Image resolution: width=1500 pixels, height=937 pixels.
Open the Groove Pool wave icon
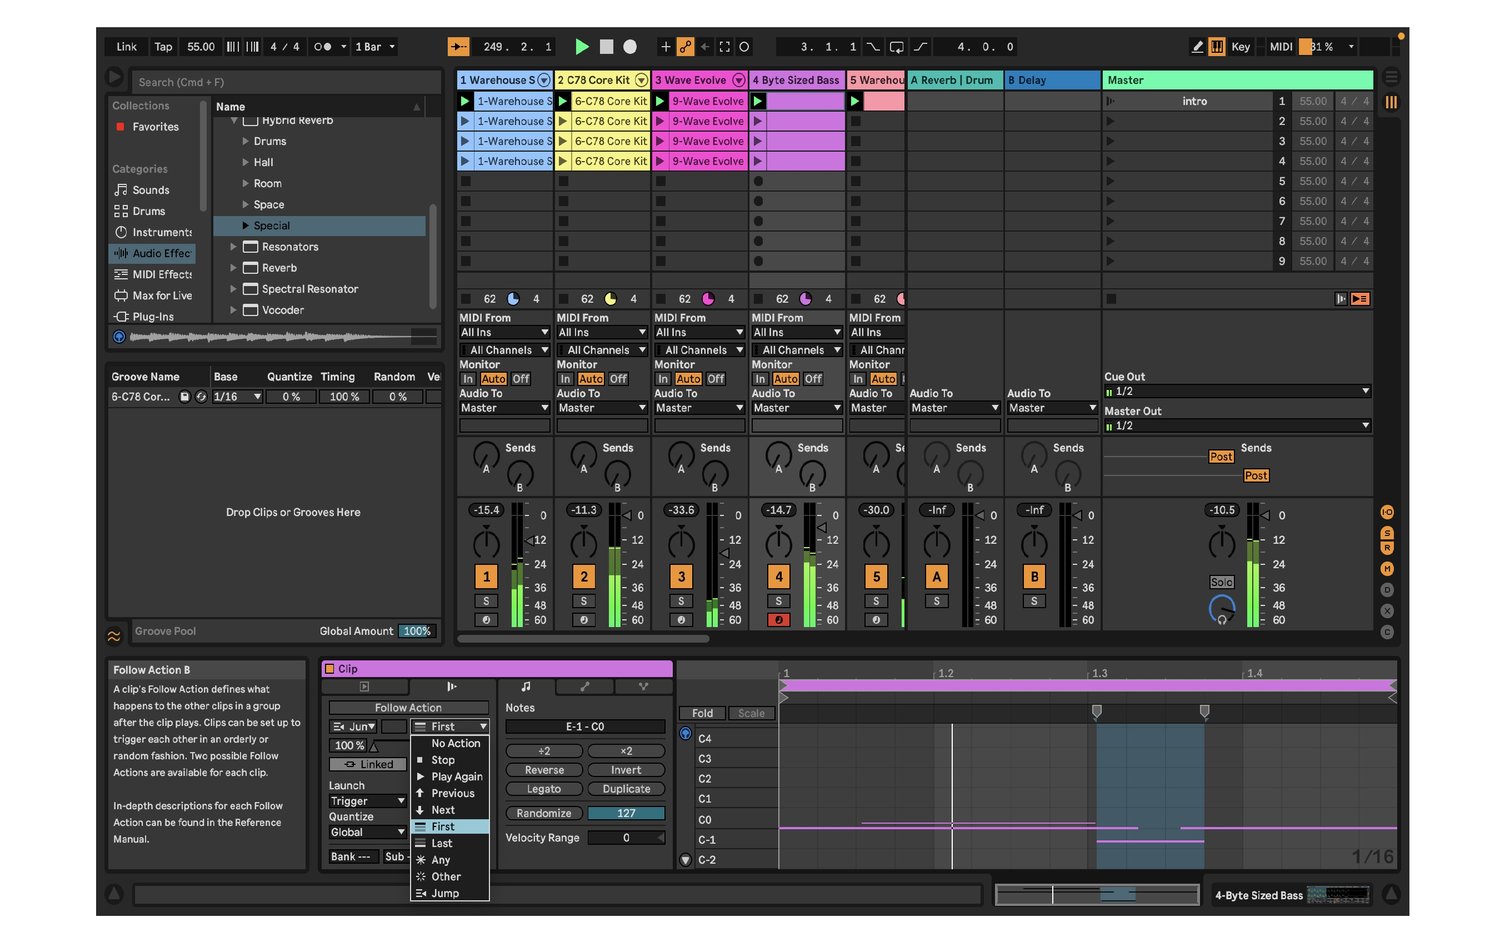click(114, 635)
